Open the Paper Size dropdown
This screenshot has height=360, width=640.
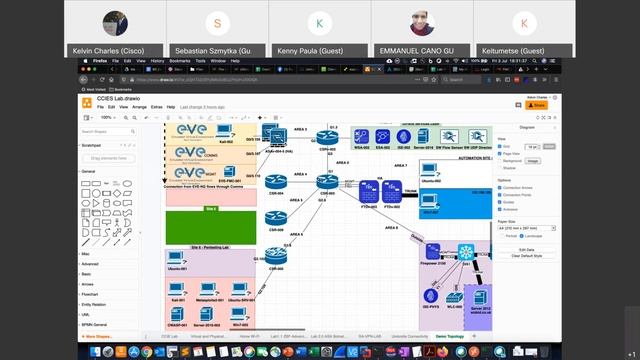pos(527,228)
